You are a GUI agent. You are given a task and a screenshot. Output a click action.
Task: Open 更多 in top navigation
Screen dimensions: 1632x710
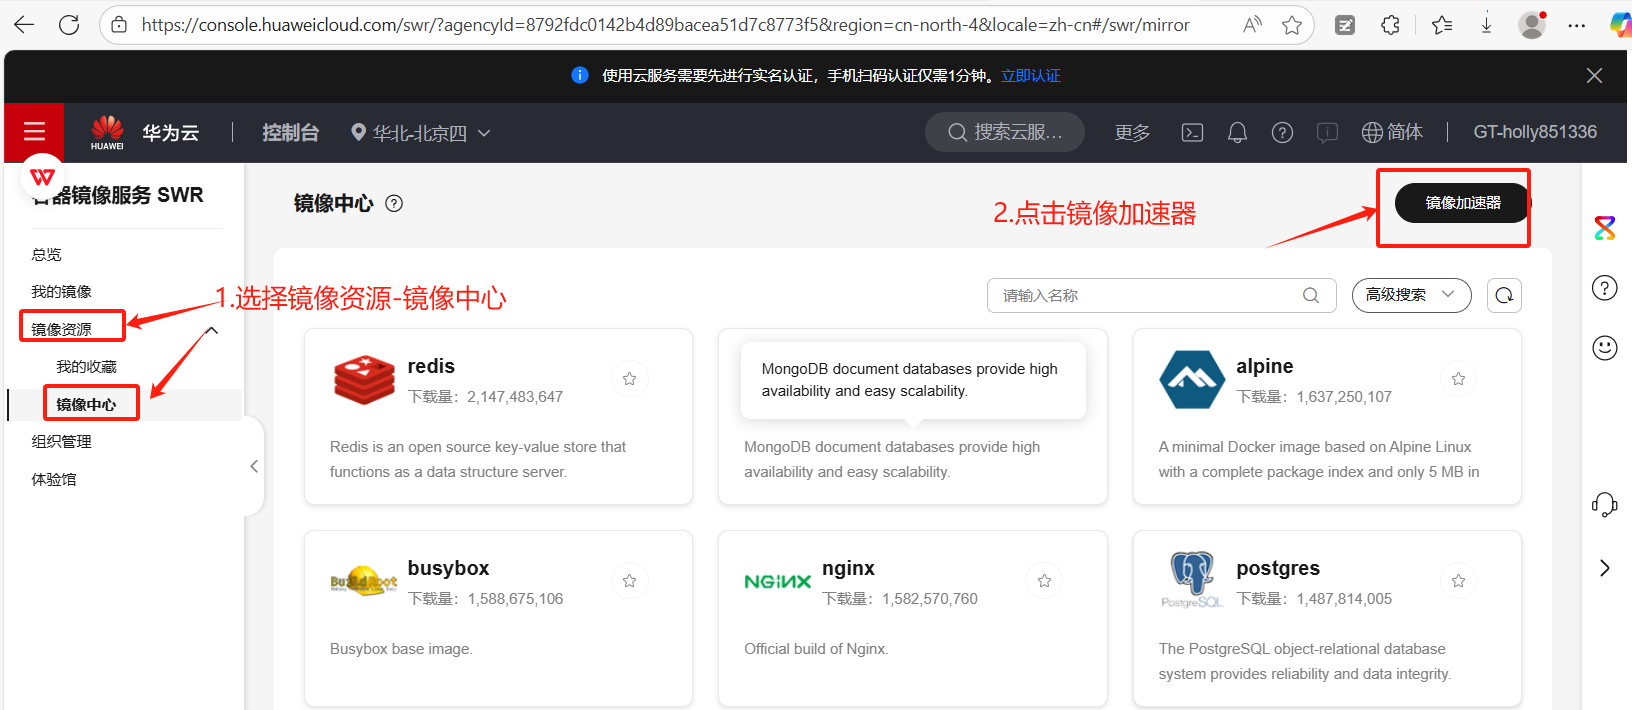[1132, 132]
